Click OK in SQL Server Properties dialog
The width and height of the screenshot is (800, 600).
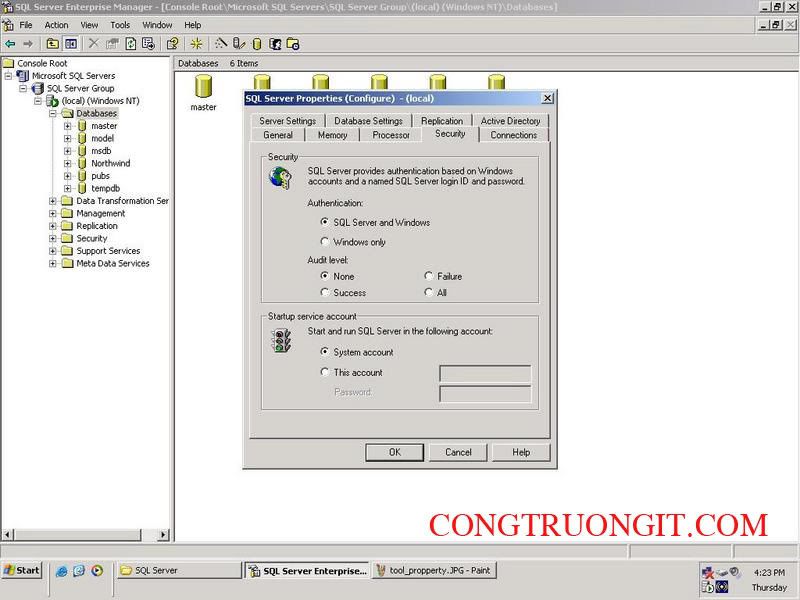pyautogui.click(x=394, y=452)
